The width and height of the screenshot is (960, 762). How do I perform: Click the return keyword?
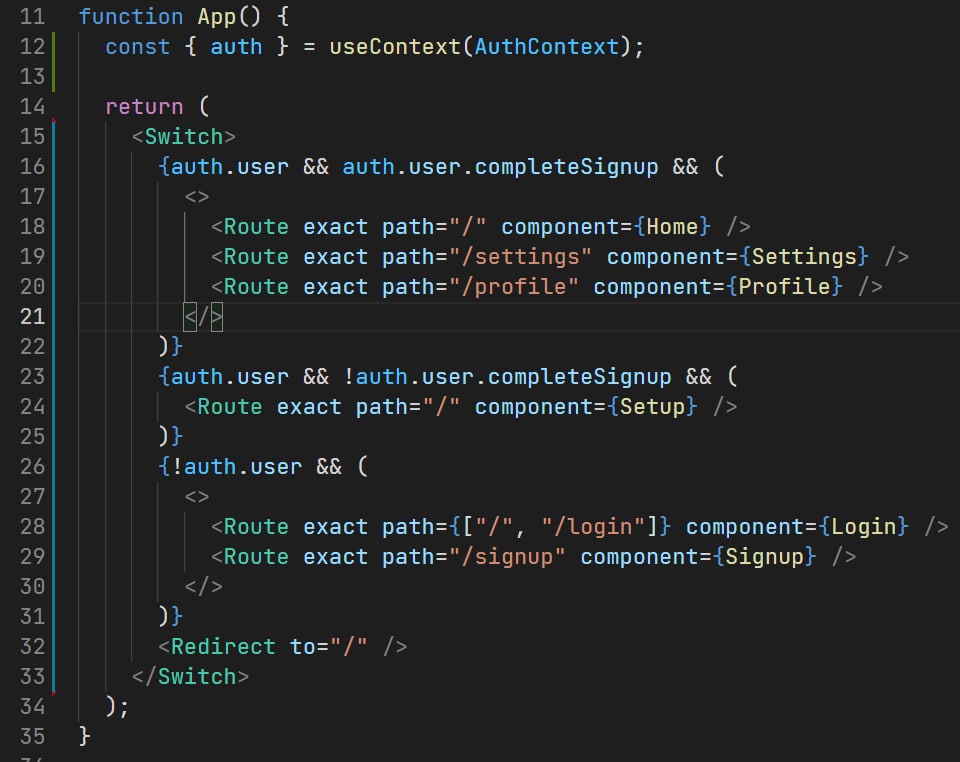pyautogui.click(x=144, y=106)
